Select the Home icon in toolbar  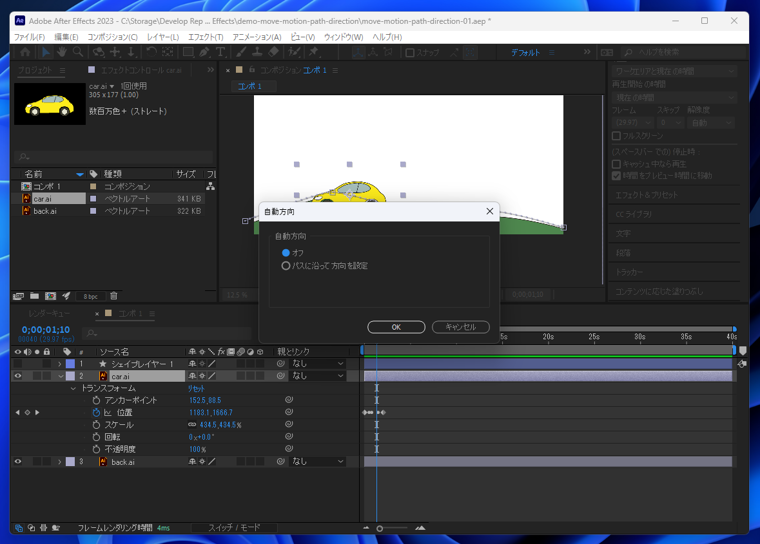tap(25, 52)
